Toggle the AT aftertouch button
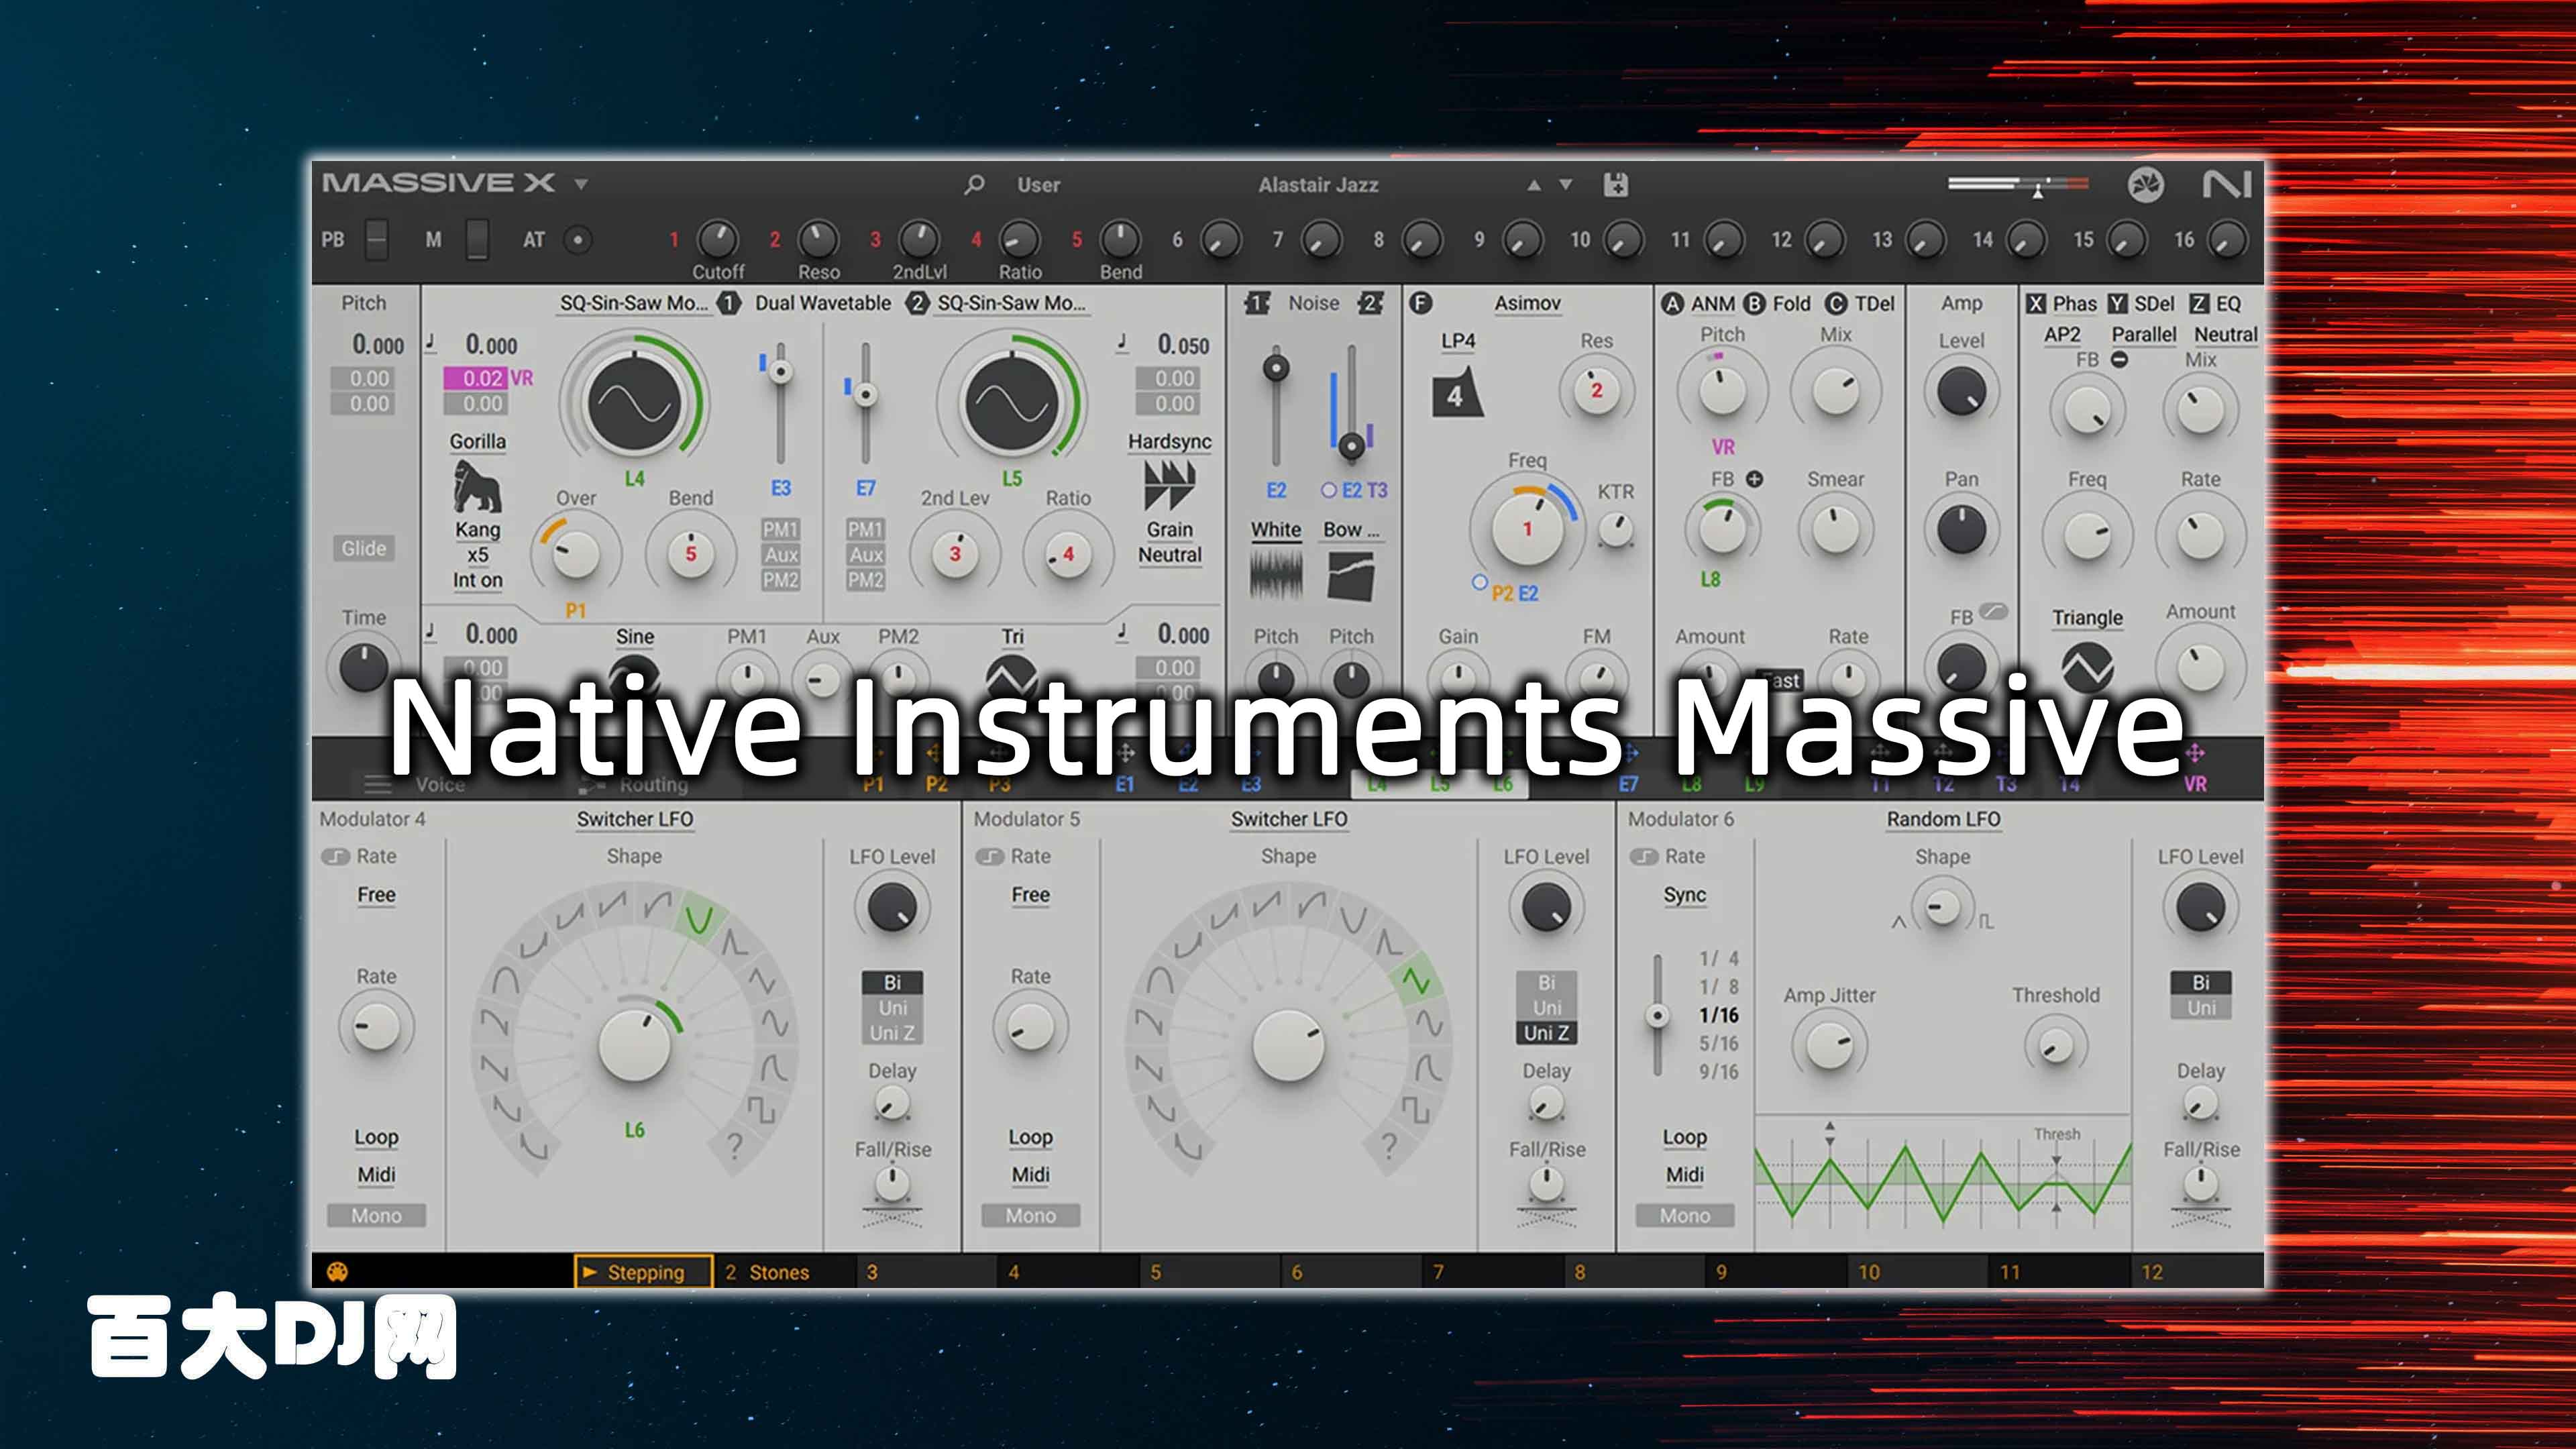The width and height of the screenshot is (2576, 1449). pos(577,240)
